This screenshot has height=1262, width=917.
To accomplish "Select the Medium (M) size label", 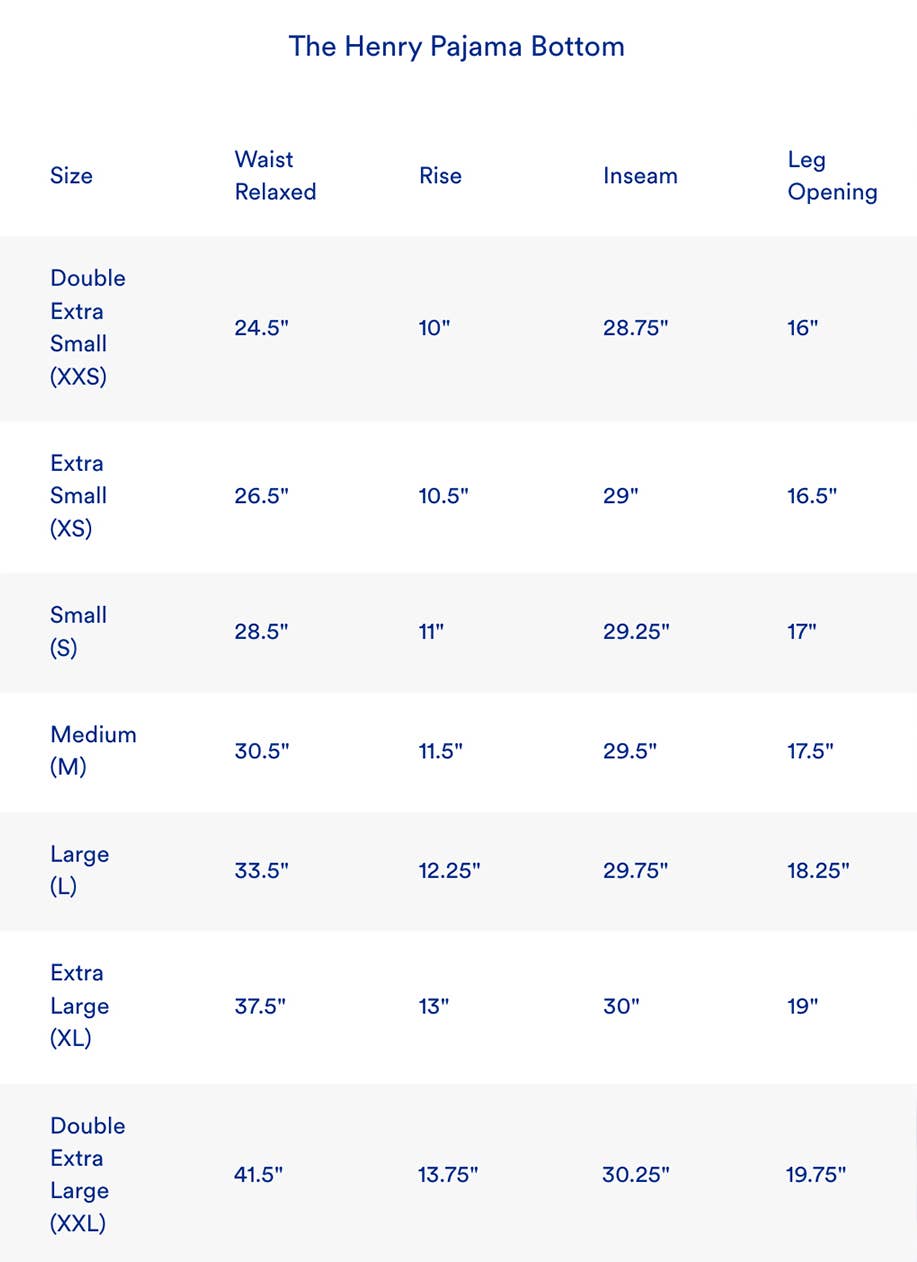I will 93,750.
